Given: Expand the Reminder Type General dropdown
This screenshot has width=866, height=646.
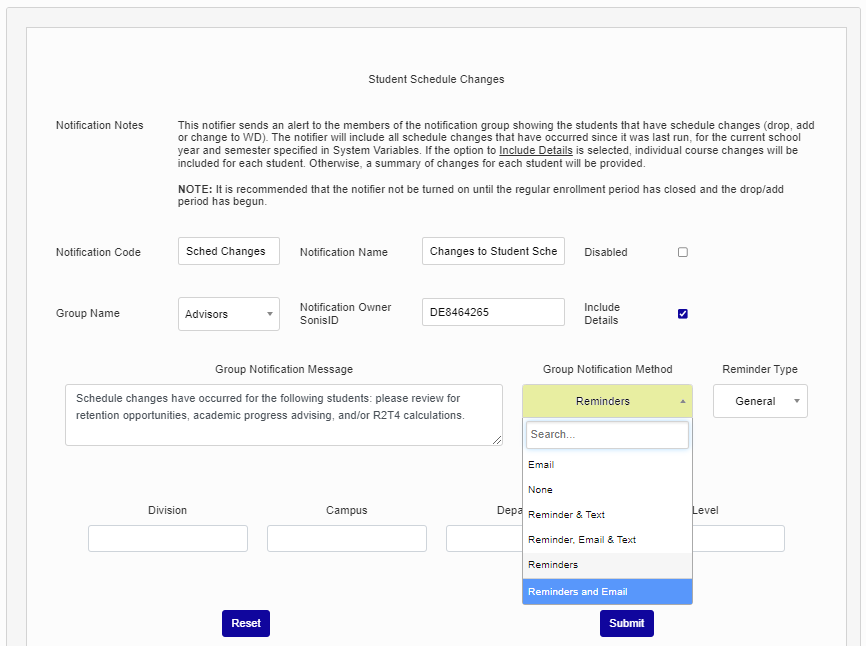Looking at the screenshot, I should [x=760, y=401].
